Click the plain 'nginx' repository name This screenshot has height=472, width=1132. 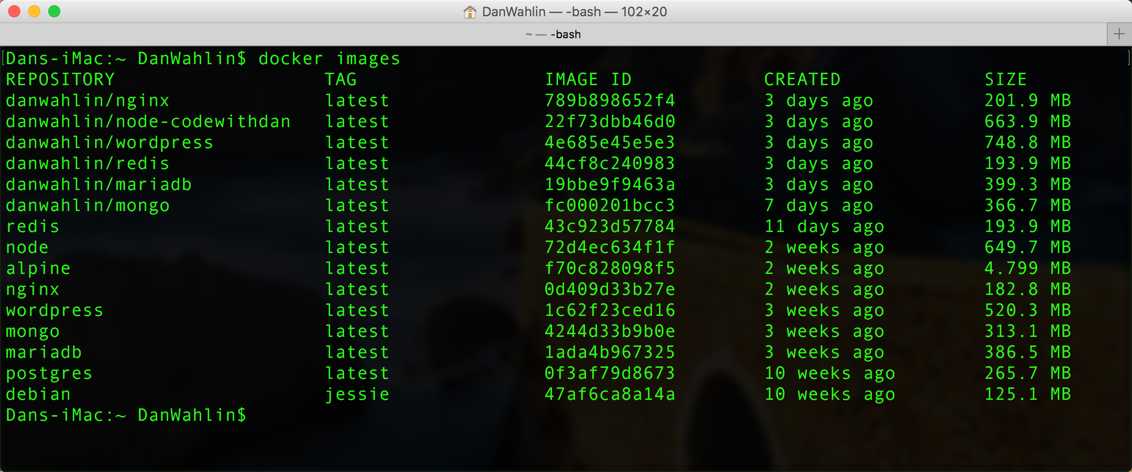(32, 289)
